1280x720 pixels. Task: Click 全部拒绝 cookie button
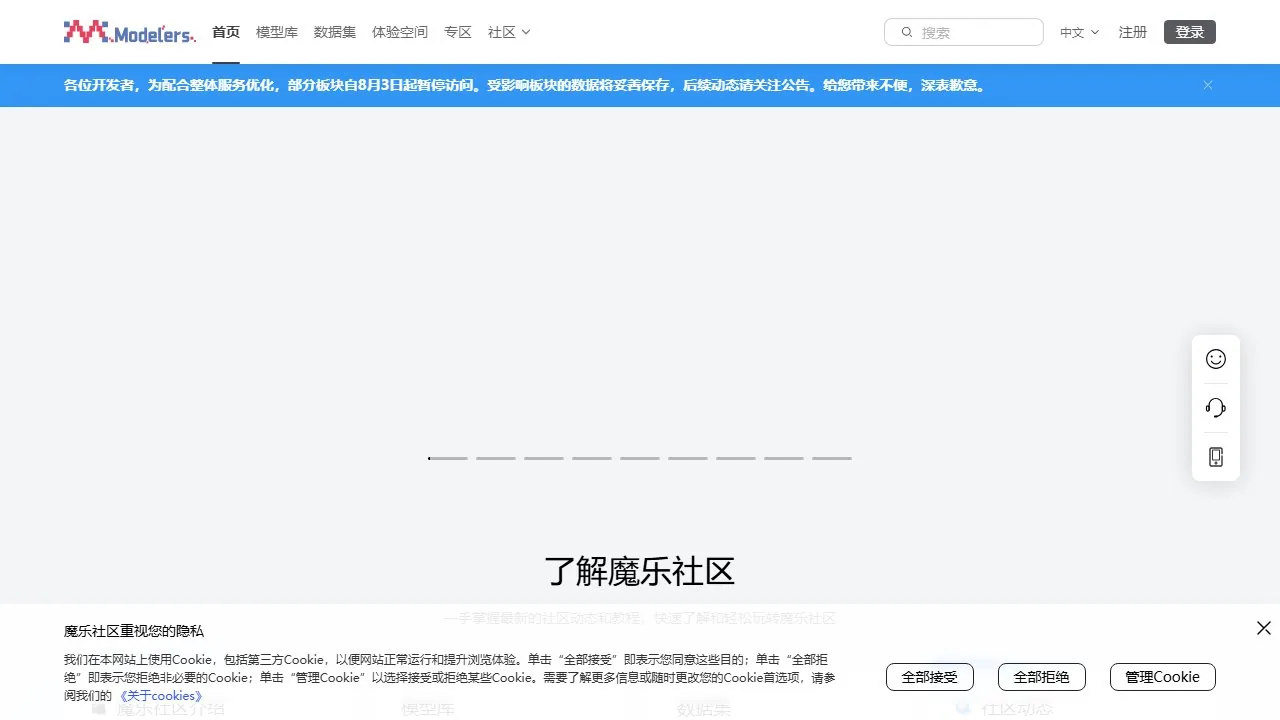[x=1042, y=677]
